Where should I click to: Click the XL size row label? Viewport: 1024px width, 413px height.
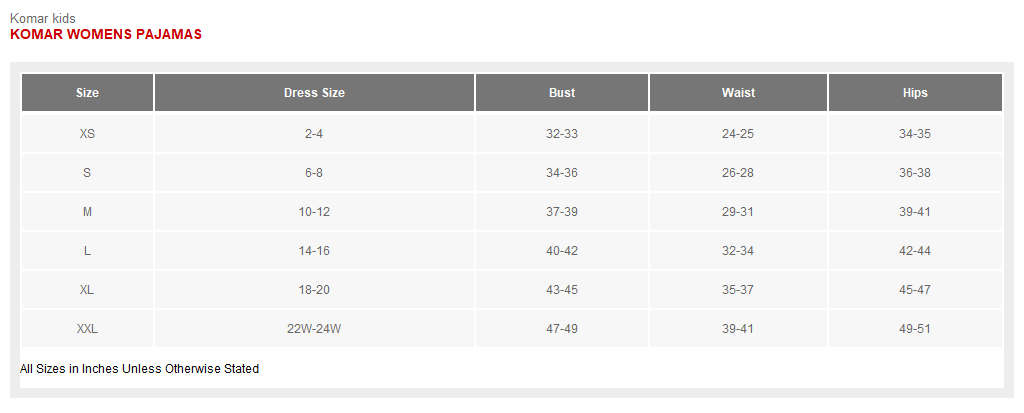coord(87,290)
